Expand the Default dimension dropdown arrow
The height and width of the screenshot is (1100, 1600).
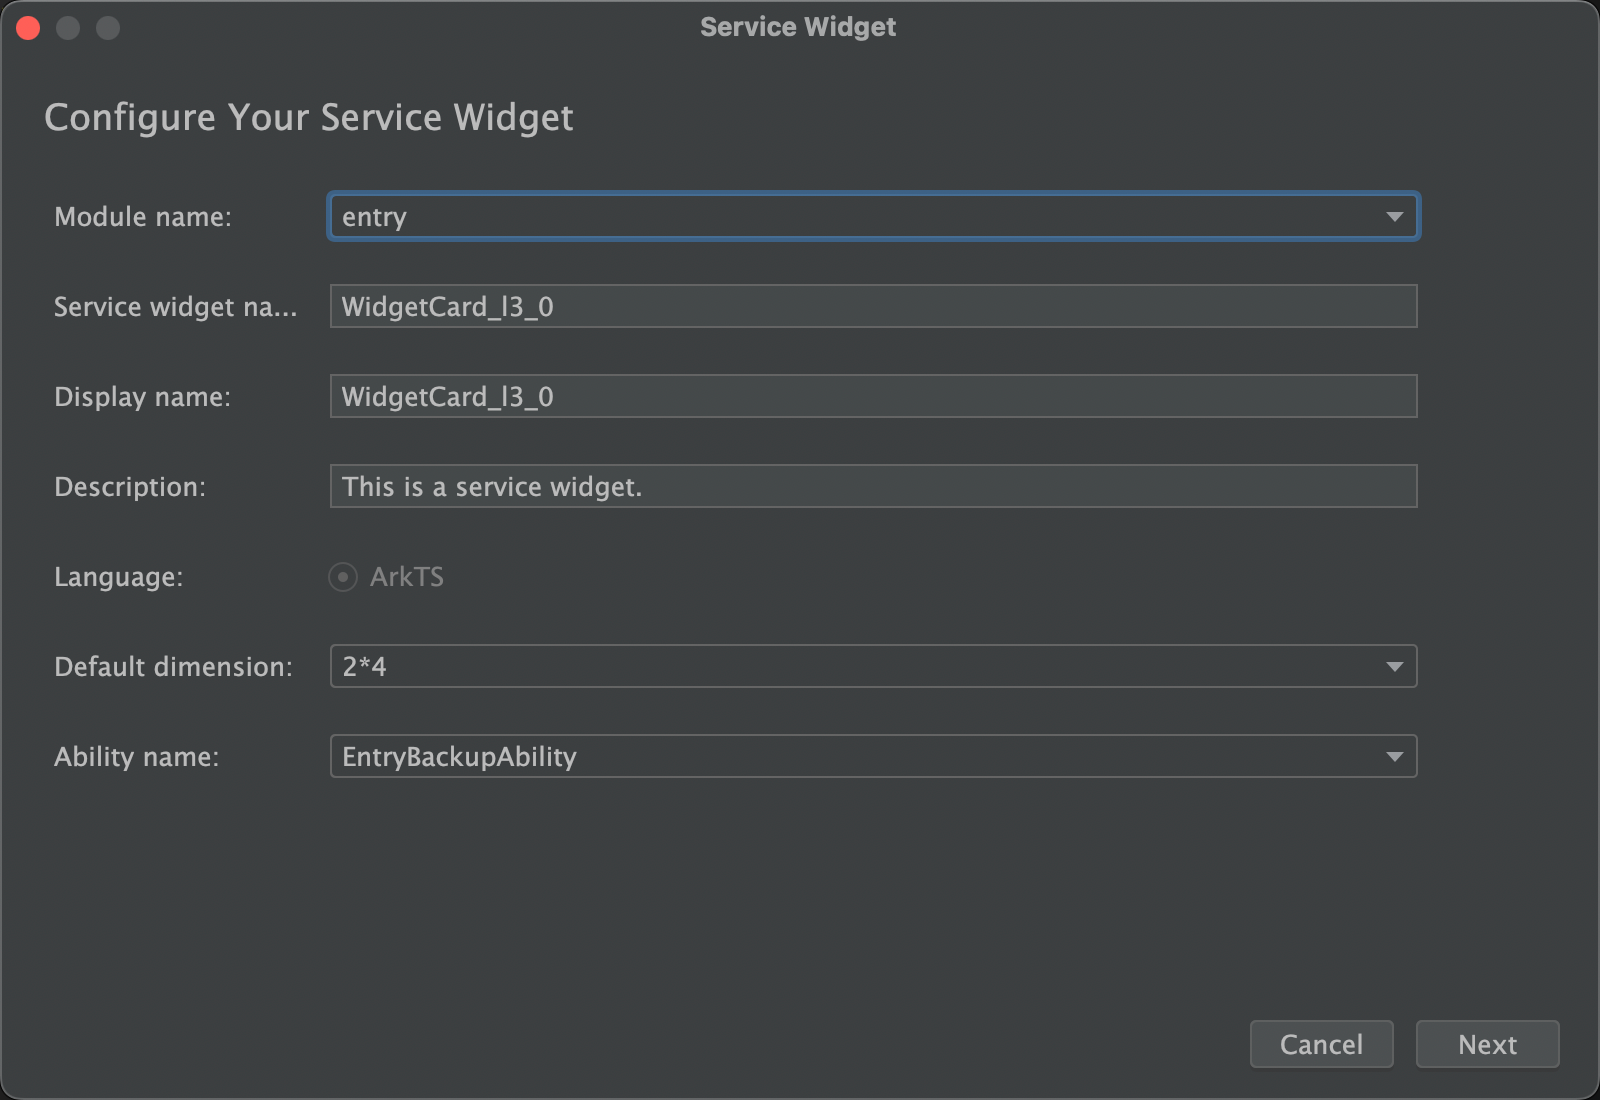pyautogui.click(x=1394, y=667)
